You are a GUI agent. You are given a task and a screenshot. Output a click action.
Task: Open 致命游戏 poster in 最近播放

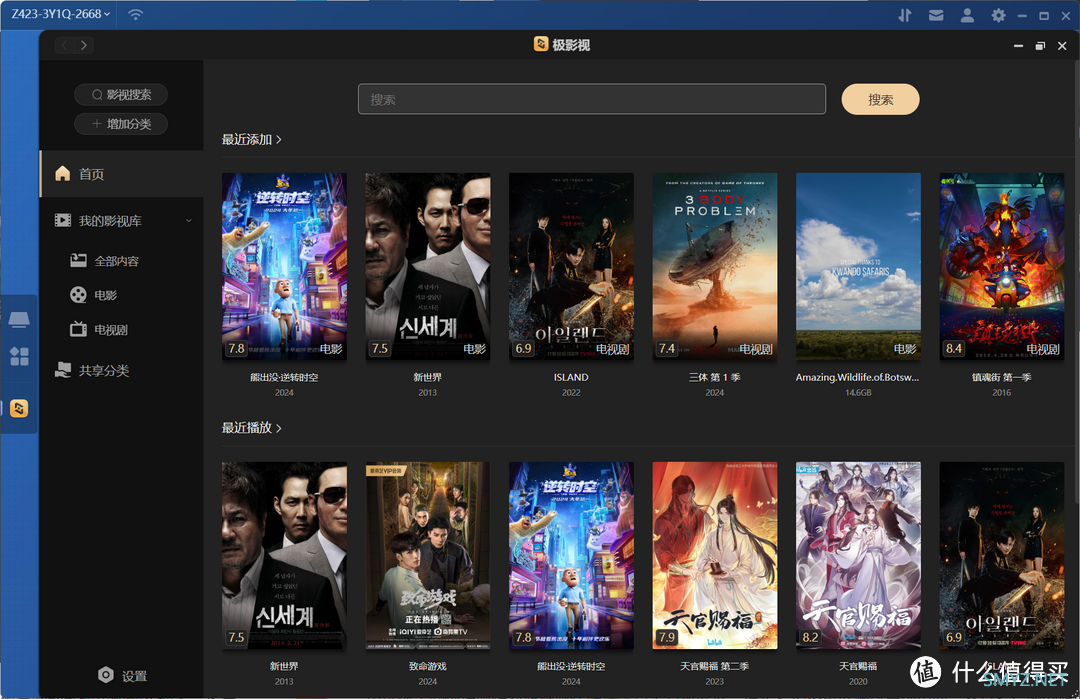(428, 555)
